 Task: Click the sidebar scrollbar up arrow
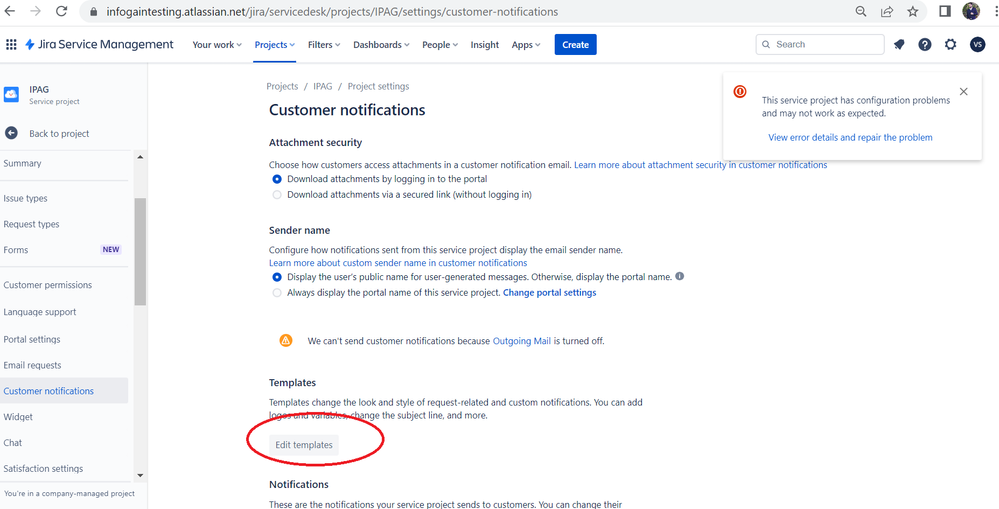point(140,157)
